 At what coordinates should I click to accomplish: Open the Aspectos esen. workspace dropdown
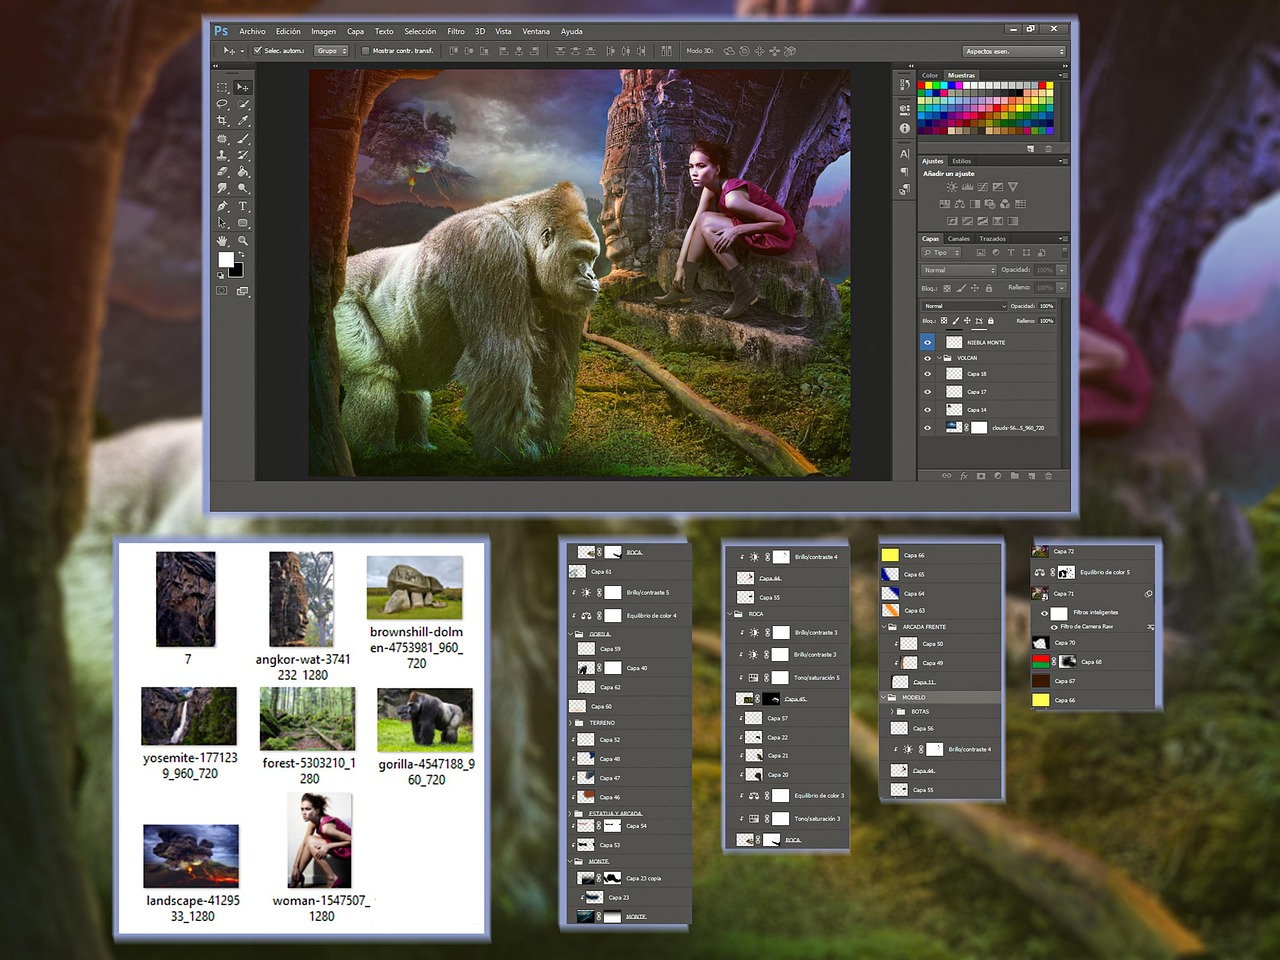point(1014,51)
